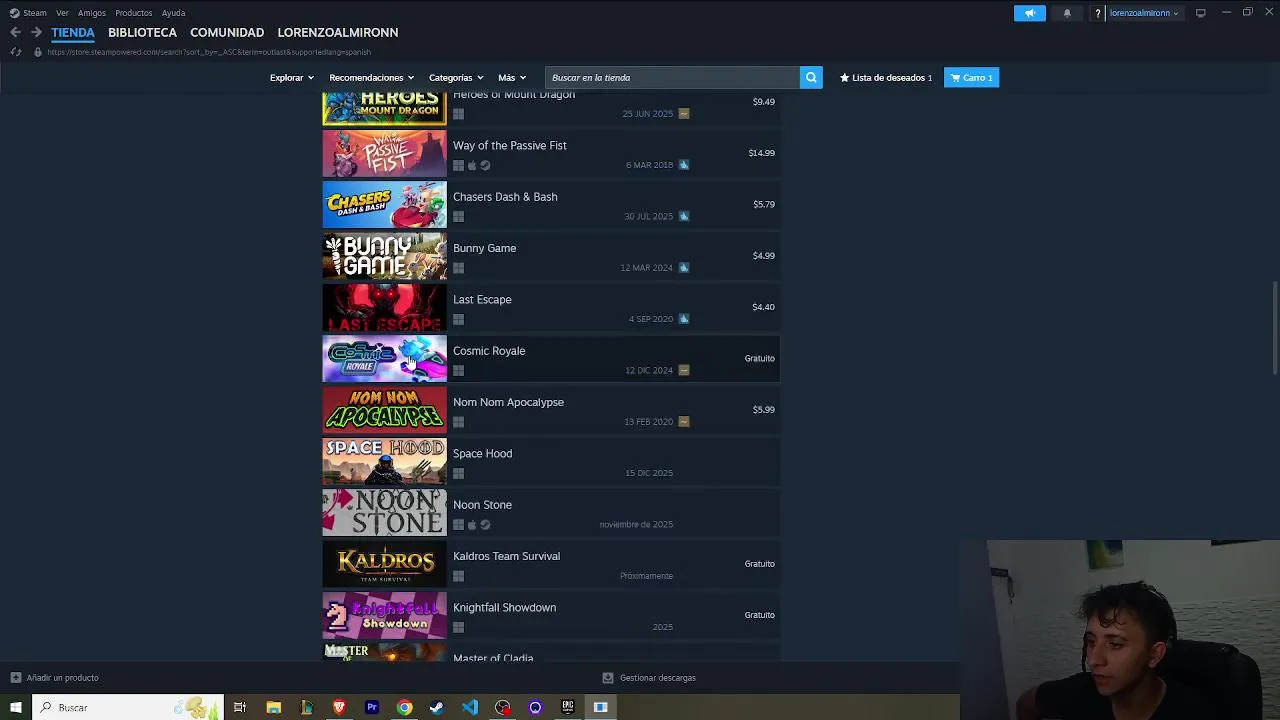Open Gestionar descargas

(657, 678)
